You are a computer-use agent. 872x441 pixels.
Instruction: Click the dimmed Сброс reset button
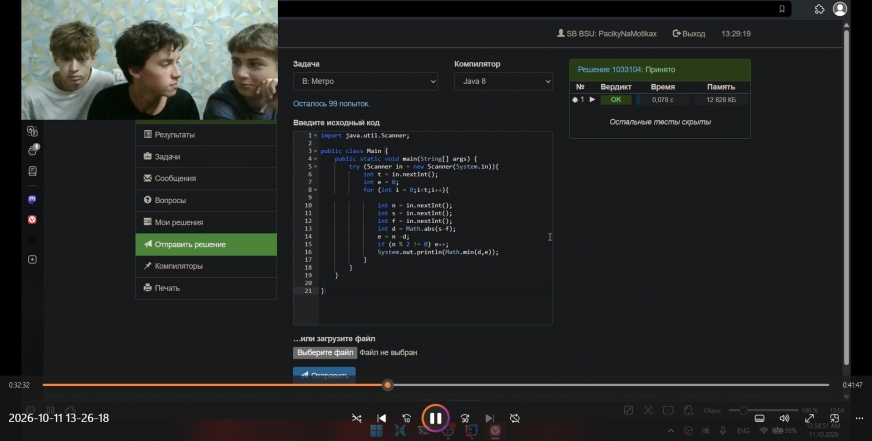click(x=712, y=410)
